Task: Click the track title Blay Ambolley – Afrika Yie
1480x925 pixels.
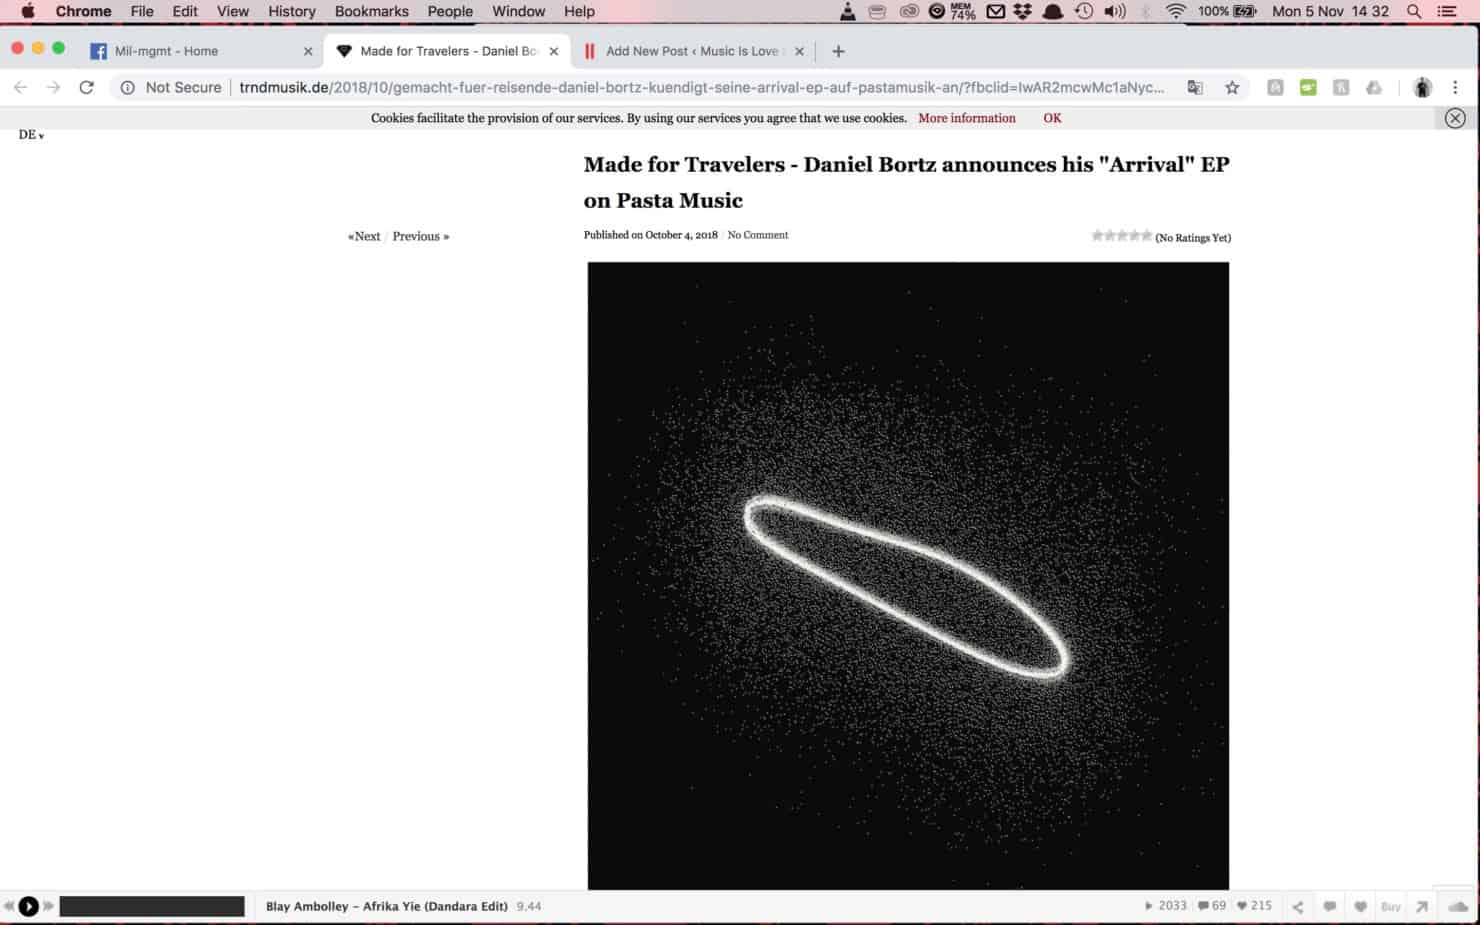Action: (386, 906)
